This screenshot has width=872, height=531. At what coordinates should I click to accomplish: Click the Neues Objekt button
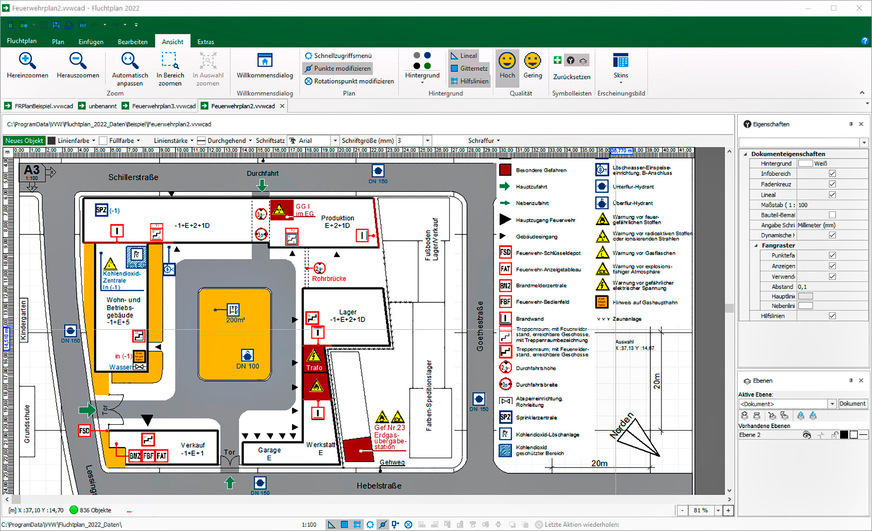25,140
